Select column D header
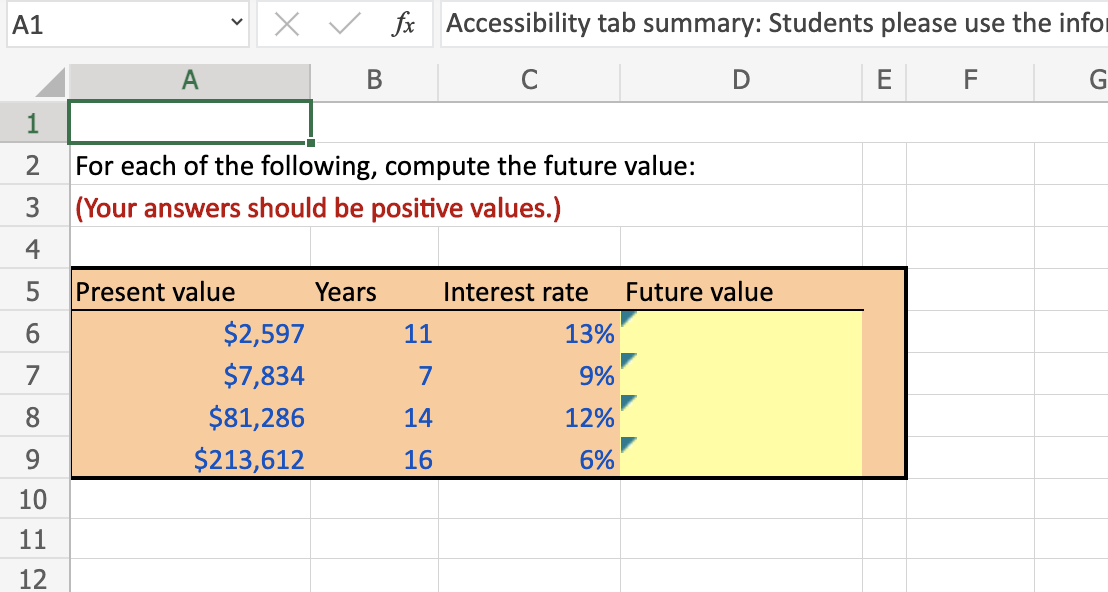The image size is (1108, 592). point(740,81)
